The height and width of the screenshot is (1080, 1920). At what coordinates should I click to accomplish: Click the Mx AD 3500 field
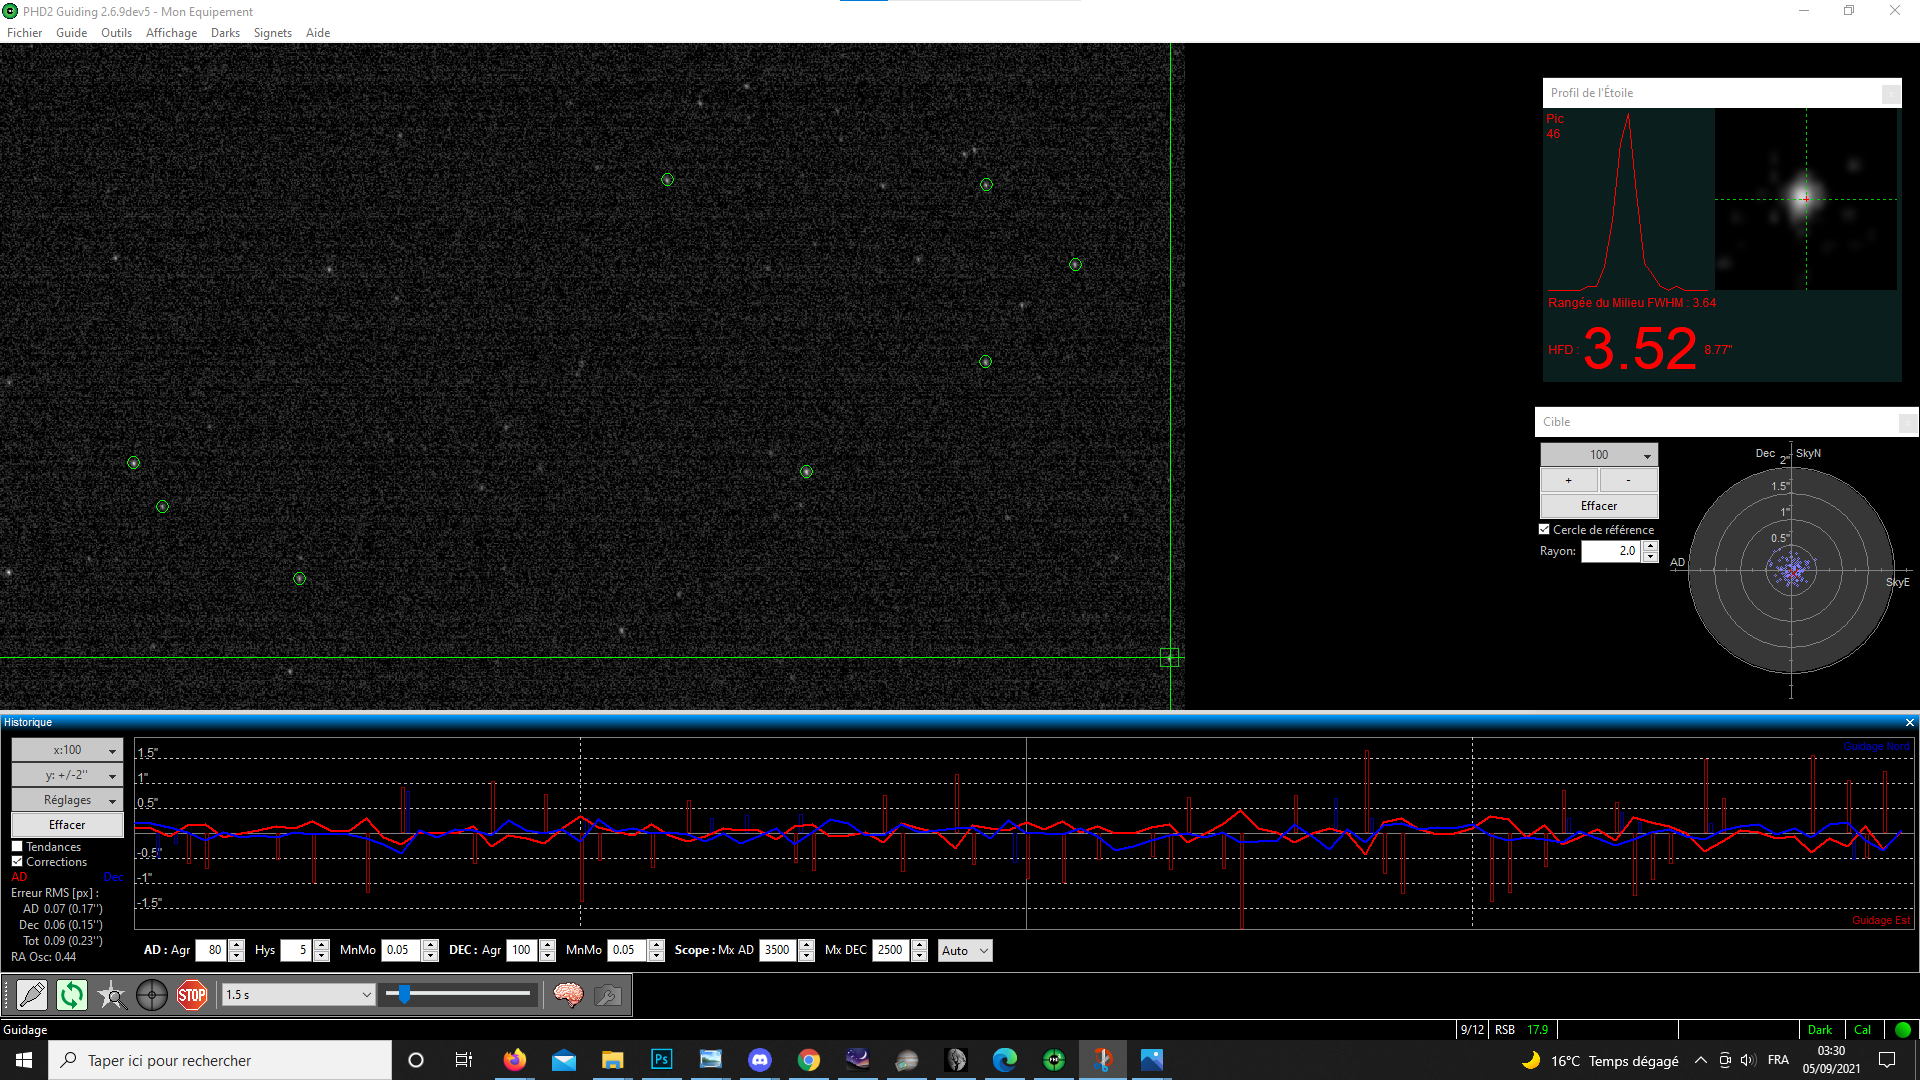coord(778,951)
